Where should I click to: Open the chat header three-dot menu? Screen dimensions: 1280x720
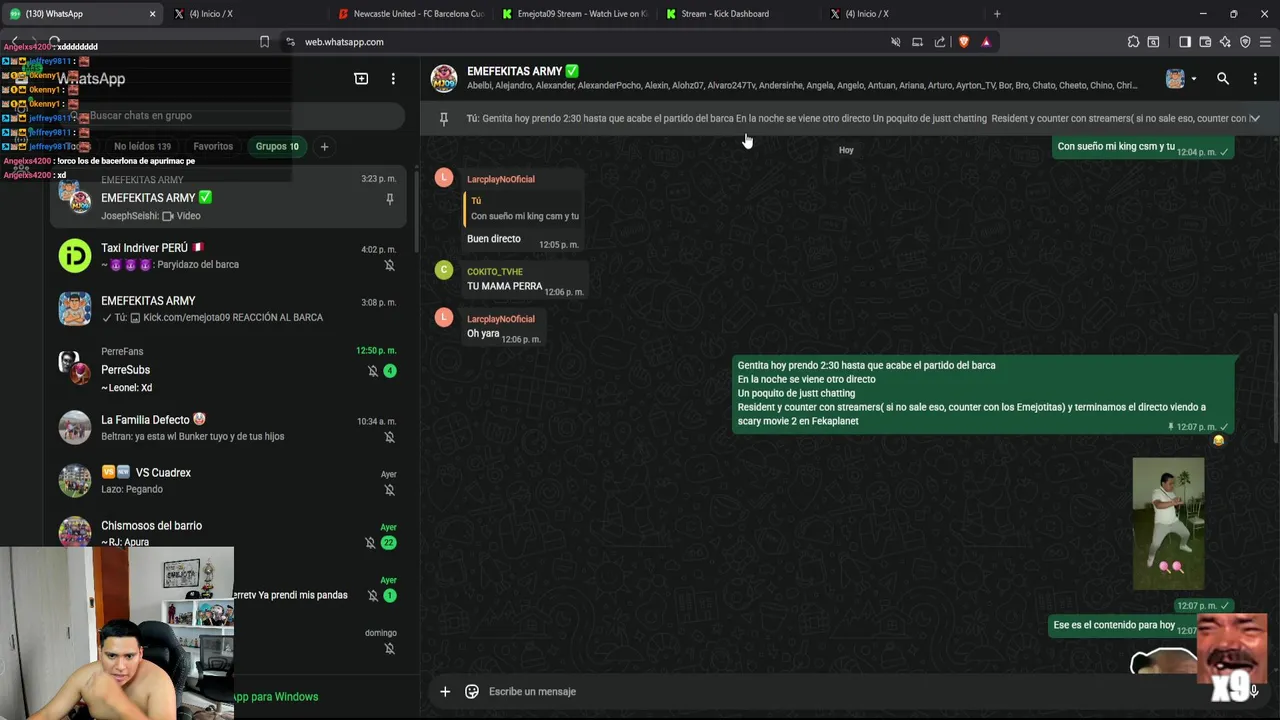(1255, 78)
